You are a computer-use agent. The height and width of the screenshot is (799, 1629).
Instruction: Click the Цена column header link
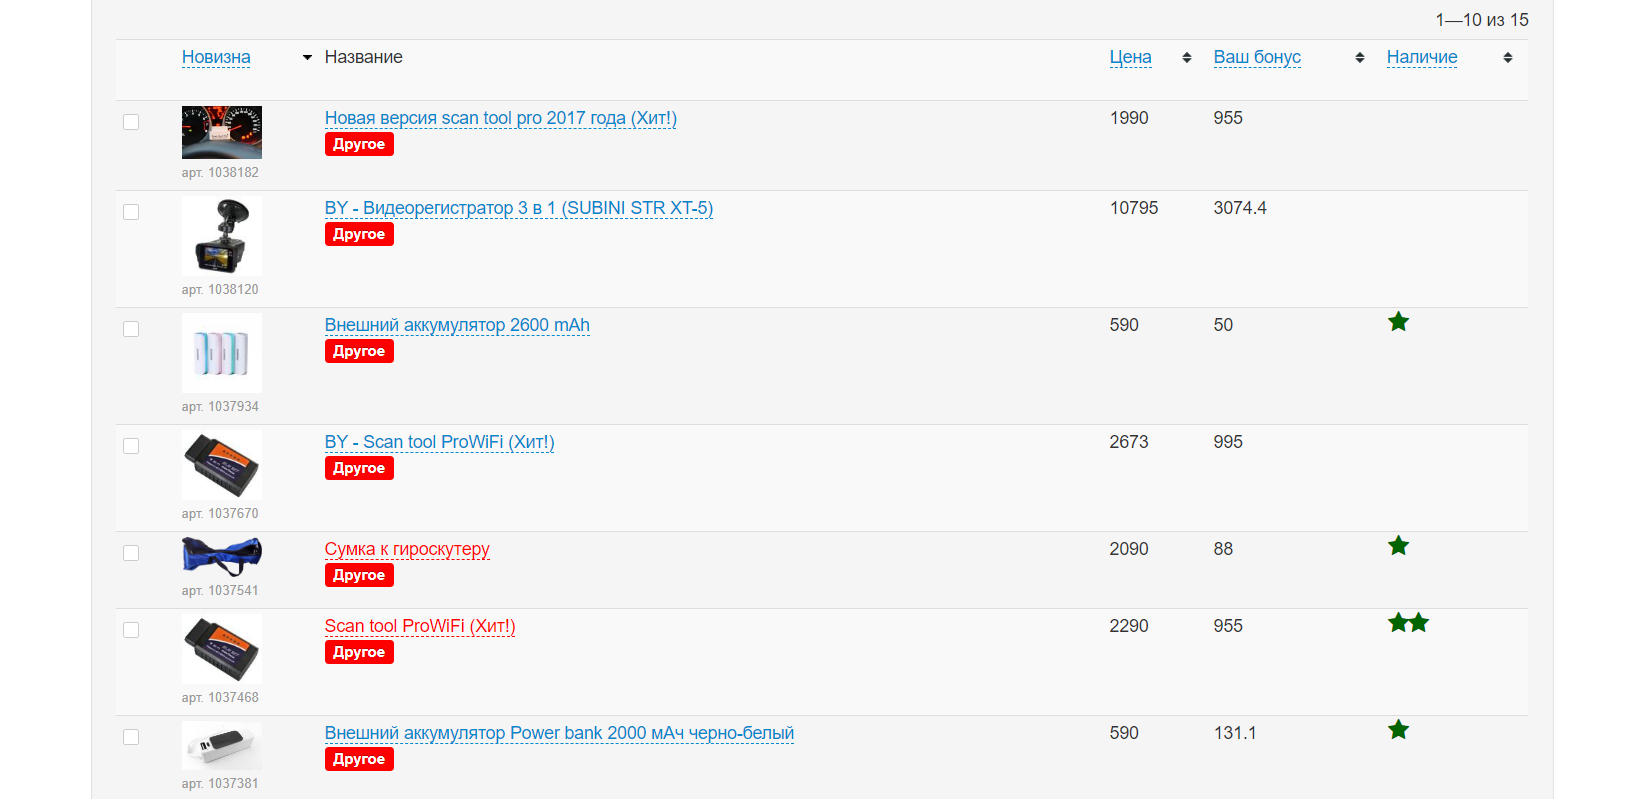click(x=1130, y=58)
